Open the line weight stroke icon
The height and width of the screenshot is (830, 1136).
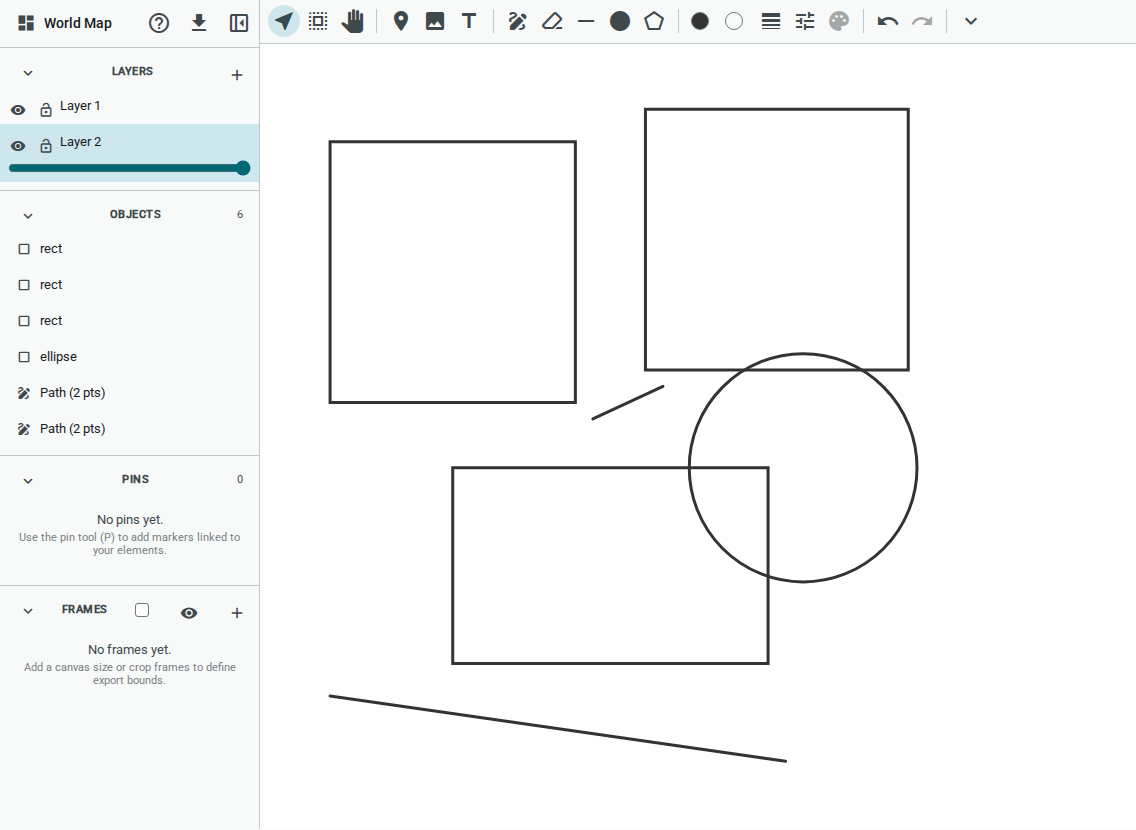[771, 21]
